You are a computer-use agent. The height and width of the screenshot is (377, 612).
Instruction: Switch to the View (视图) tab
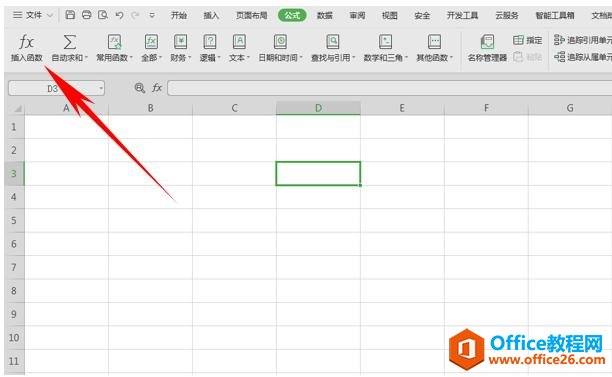click(390, 16)
